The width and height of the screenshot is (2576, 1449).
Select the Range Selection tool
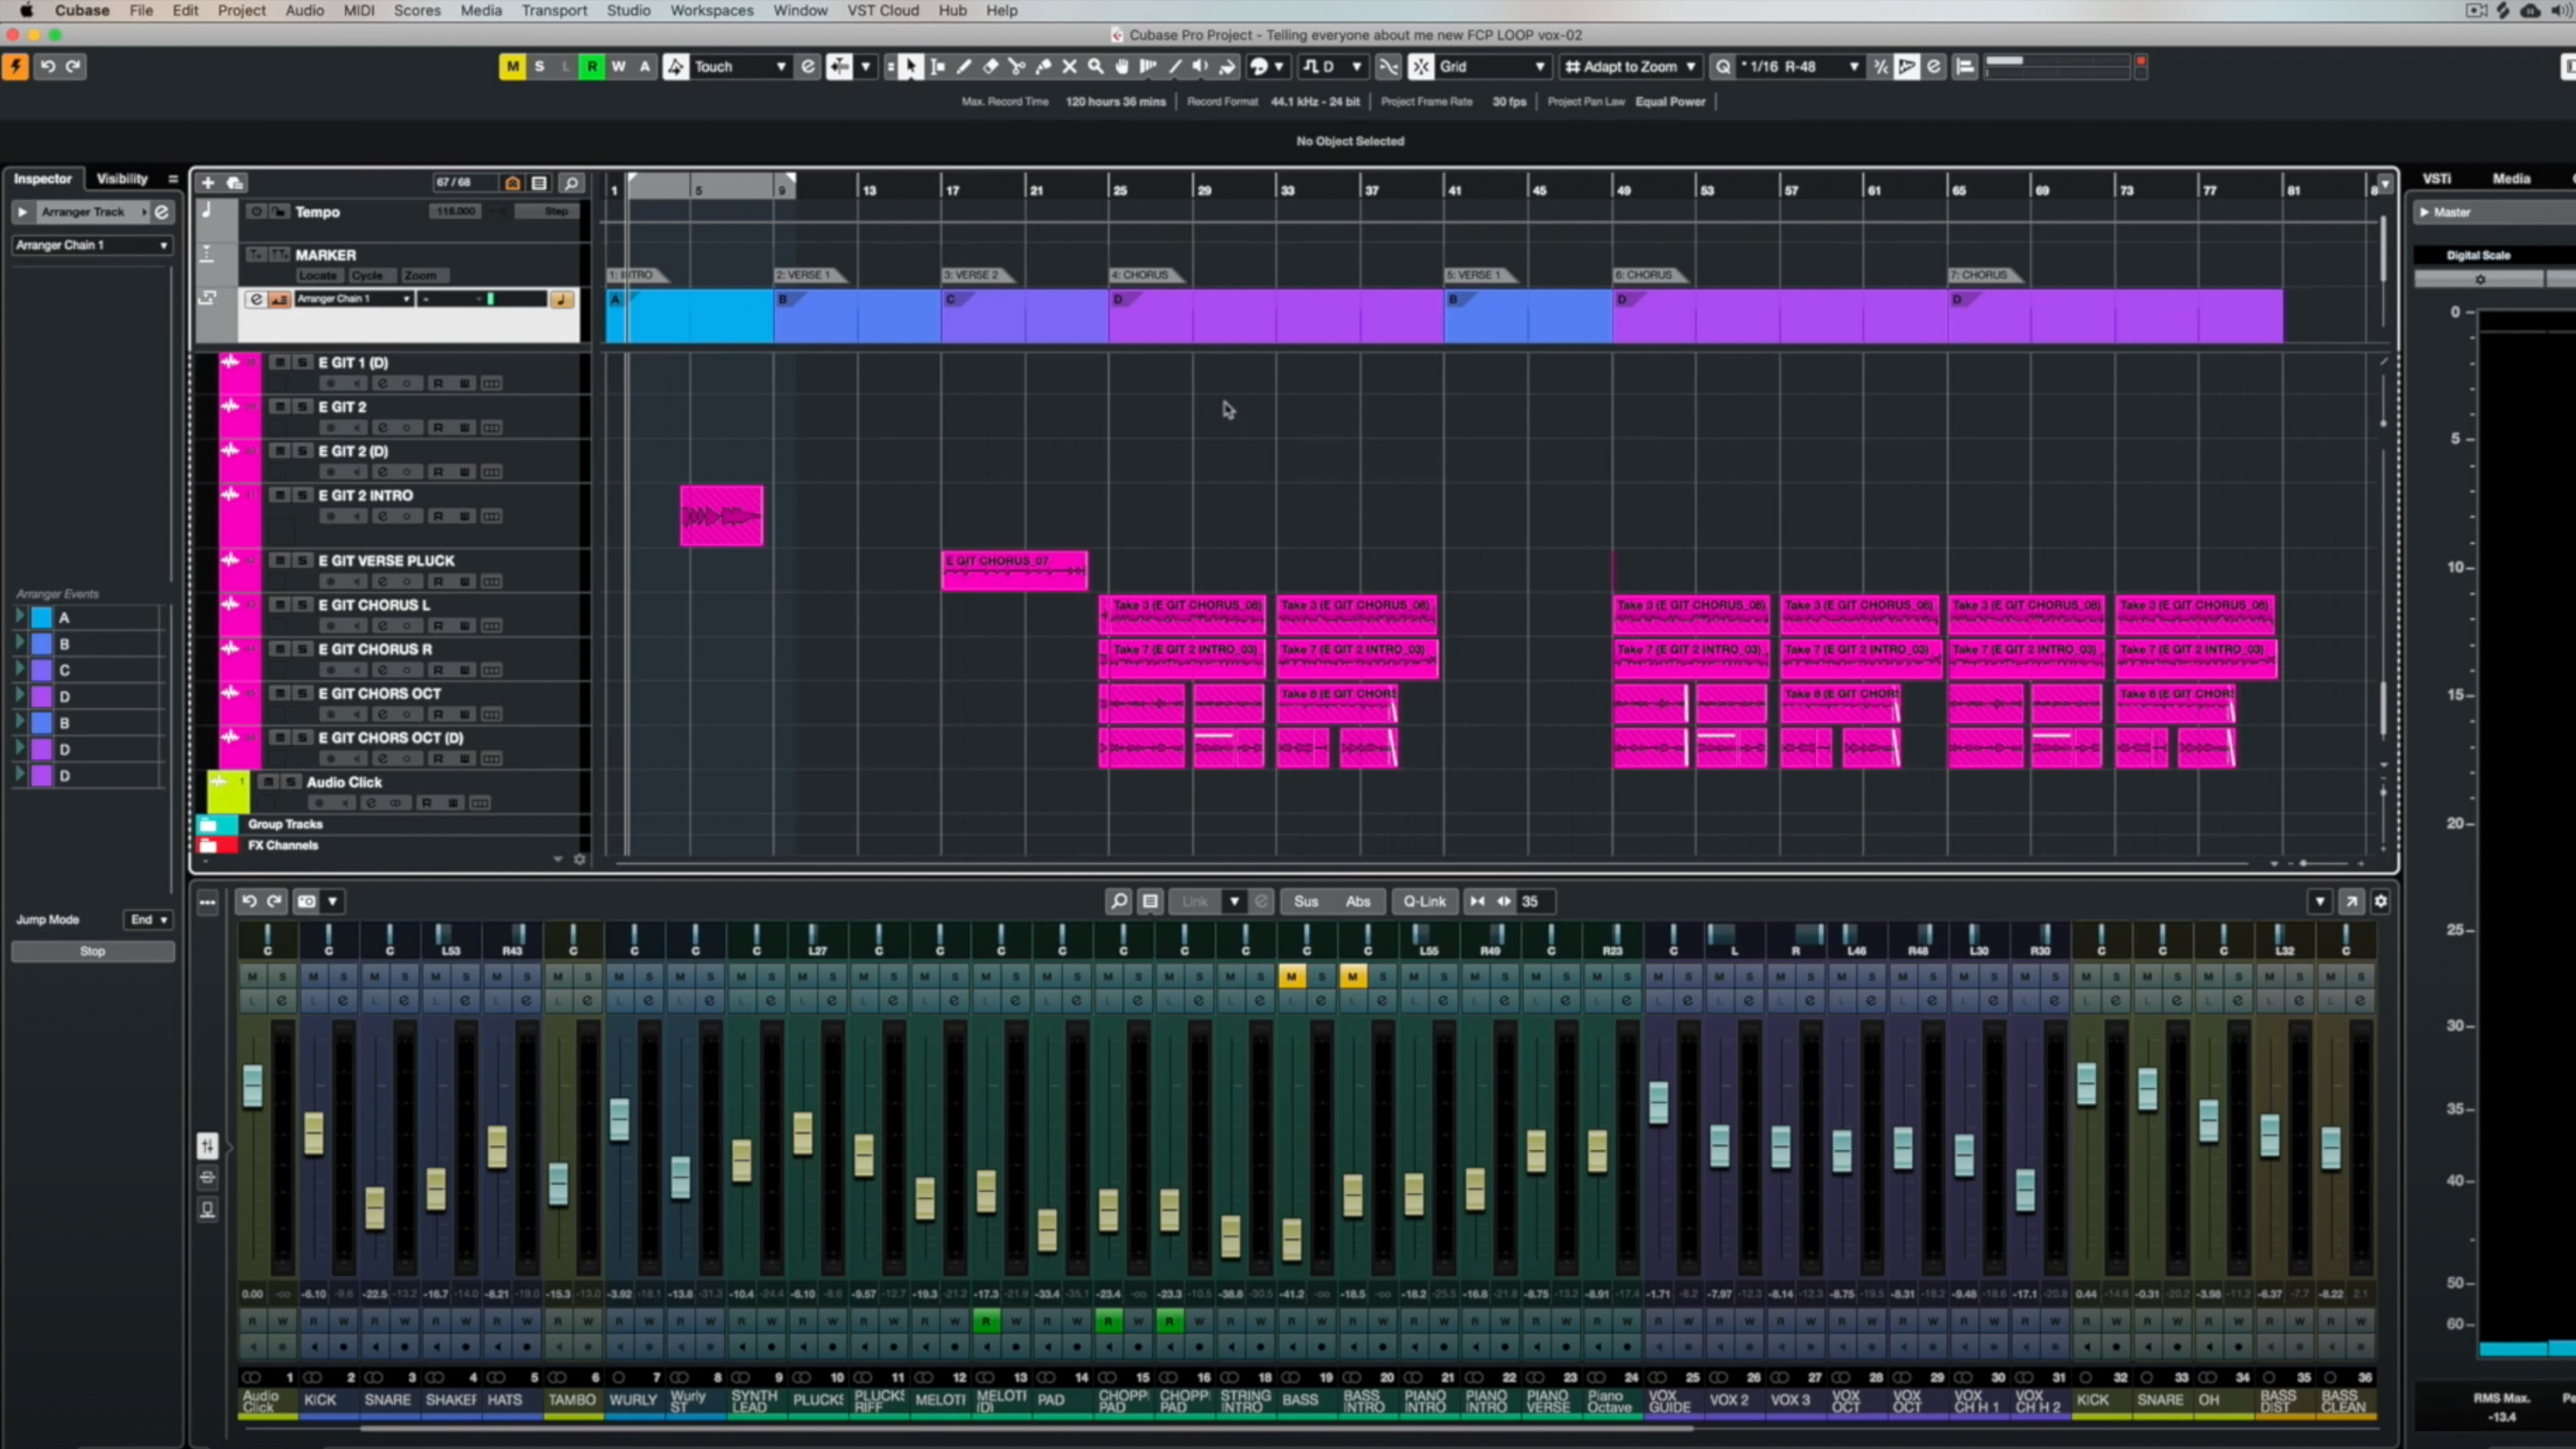[x=938, y=67]
